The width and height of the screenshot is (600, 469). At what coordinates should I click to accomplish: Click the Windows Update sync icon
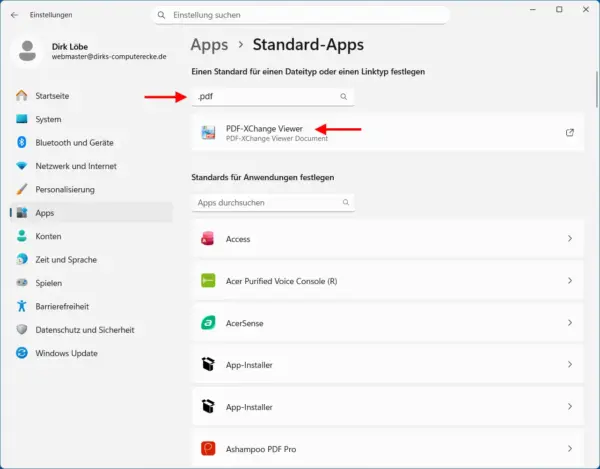pyautogui.click(x=22, y=353)
